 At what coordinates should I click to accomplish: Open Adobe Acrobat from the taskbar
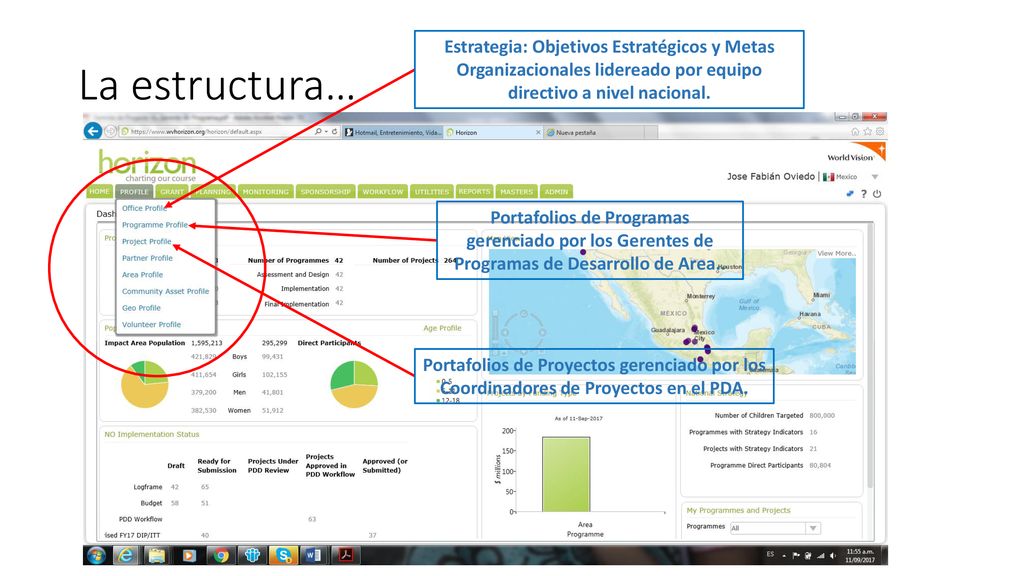tap(345, 556)
